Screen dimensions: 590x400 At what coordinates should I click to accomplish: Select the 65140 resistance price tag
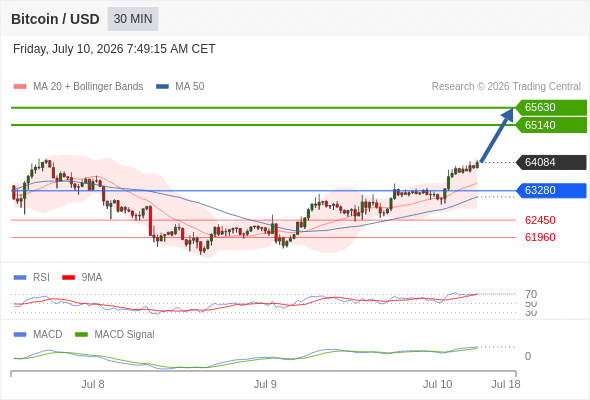click(x=551, y=125)
